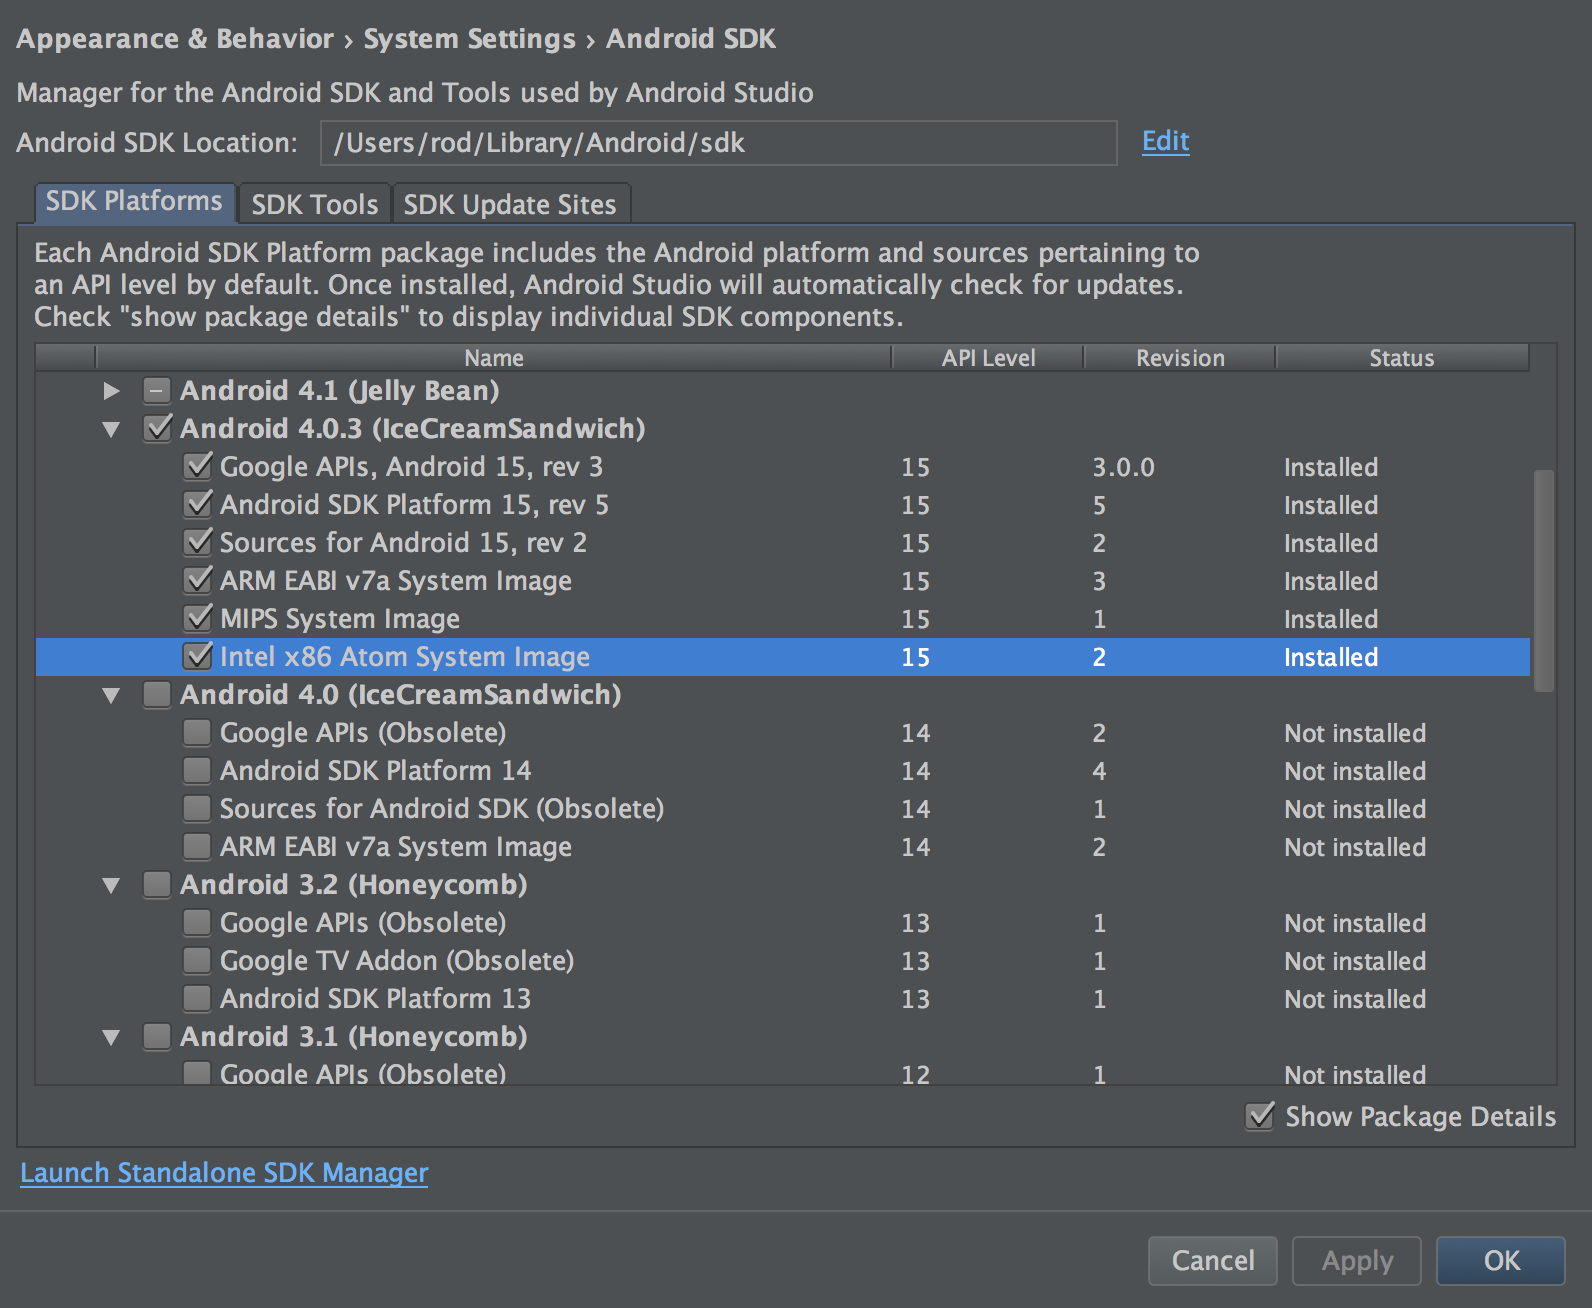Click the Android SDK Location path field
1592x1308 pixels.
(x=718, y=143)
